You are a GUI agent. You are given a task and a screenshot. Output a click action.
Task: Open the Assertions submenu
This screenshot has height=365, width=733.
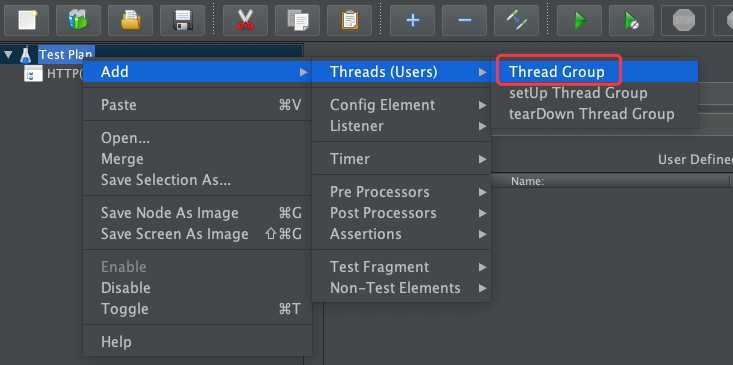401,234
